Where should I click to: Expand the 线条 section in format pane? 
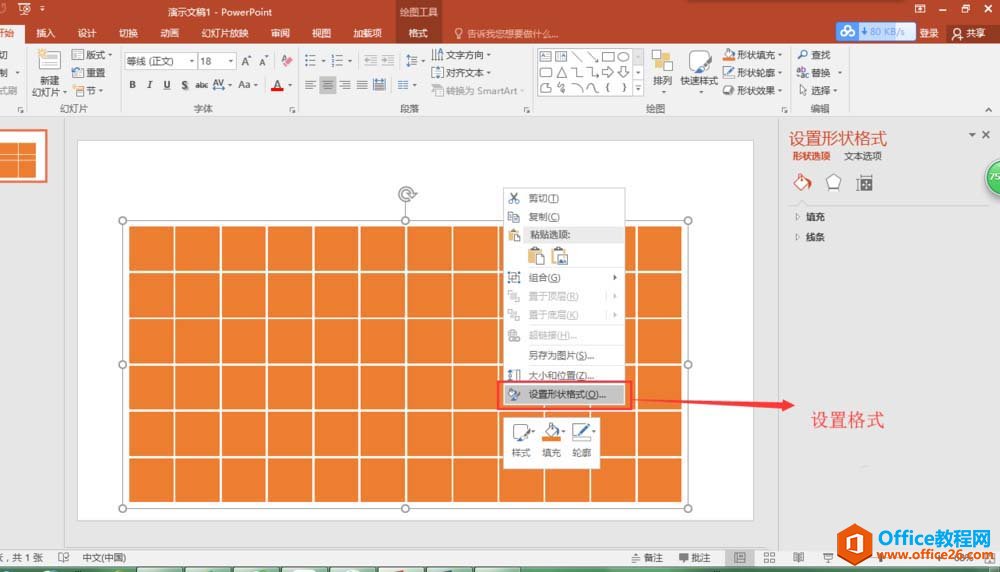click(814, 238)
